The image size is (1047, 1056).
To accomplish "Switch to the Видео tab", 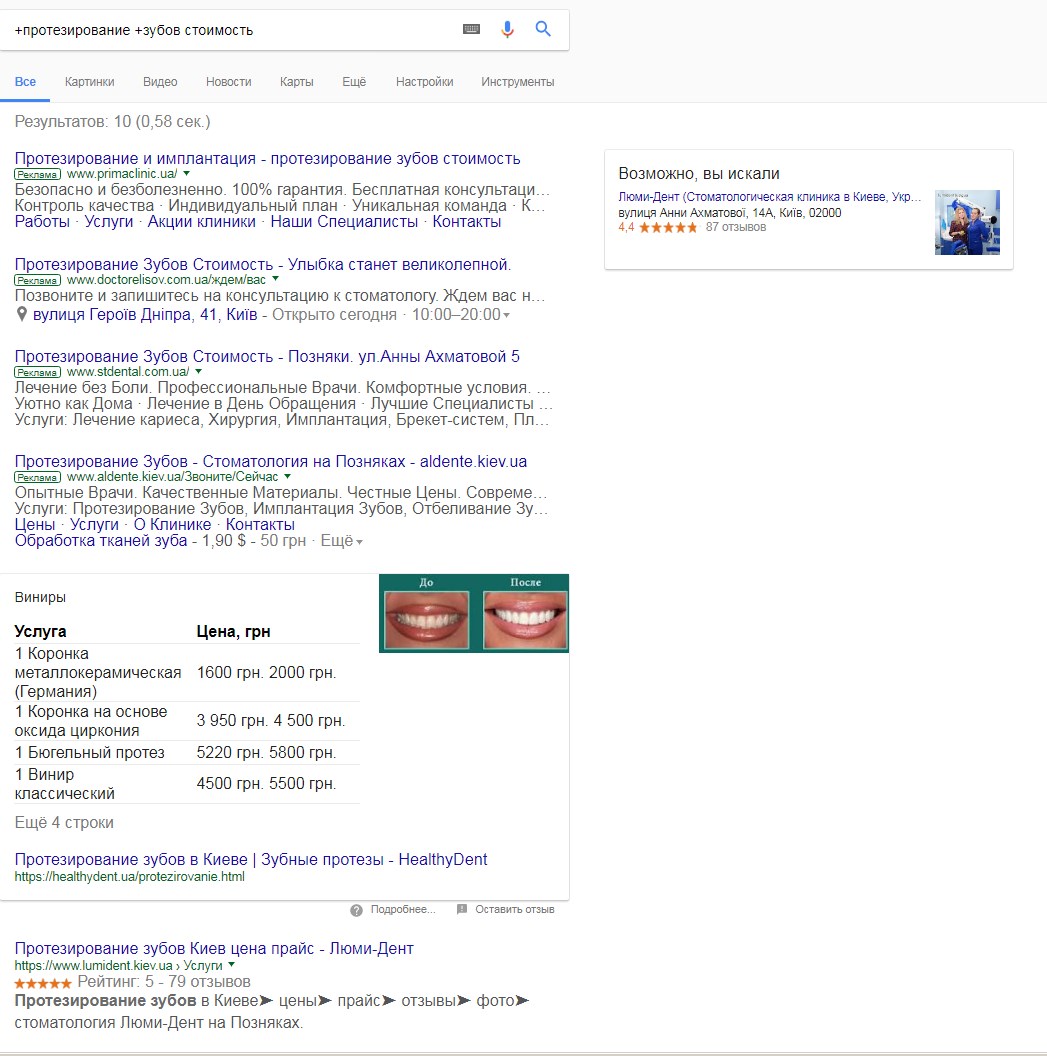I will click(x=160, y=82).
